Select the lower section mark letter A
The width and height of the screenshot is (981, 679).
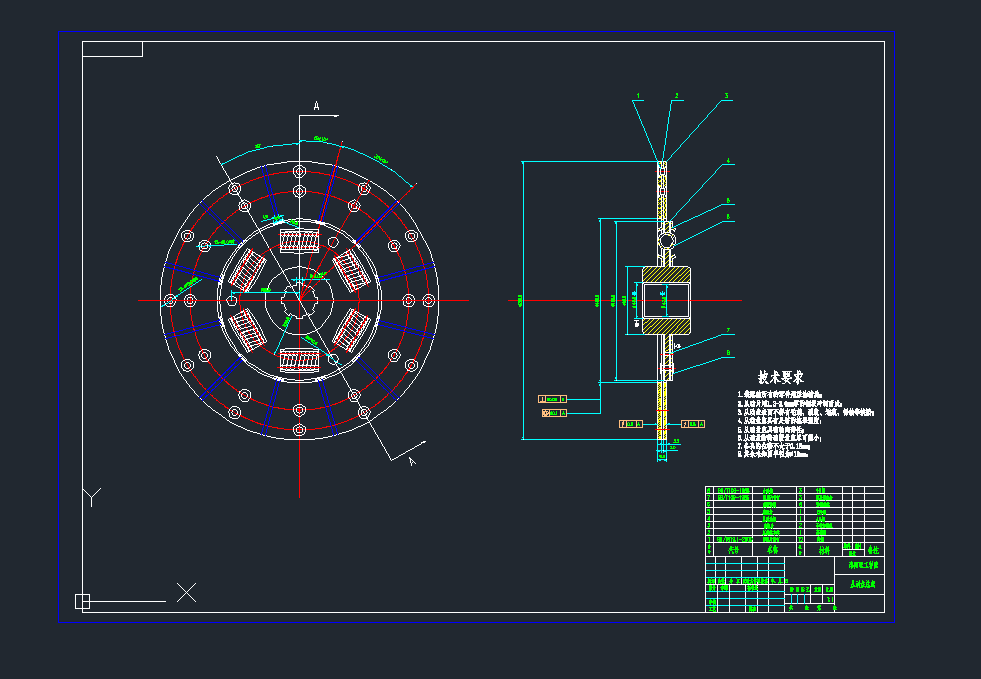point(411,461)
